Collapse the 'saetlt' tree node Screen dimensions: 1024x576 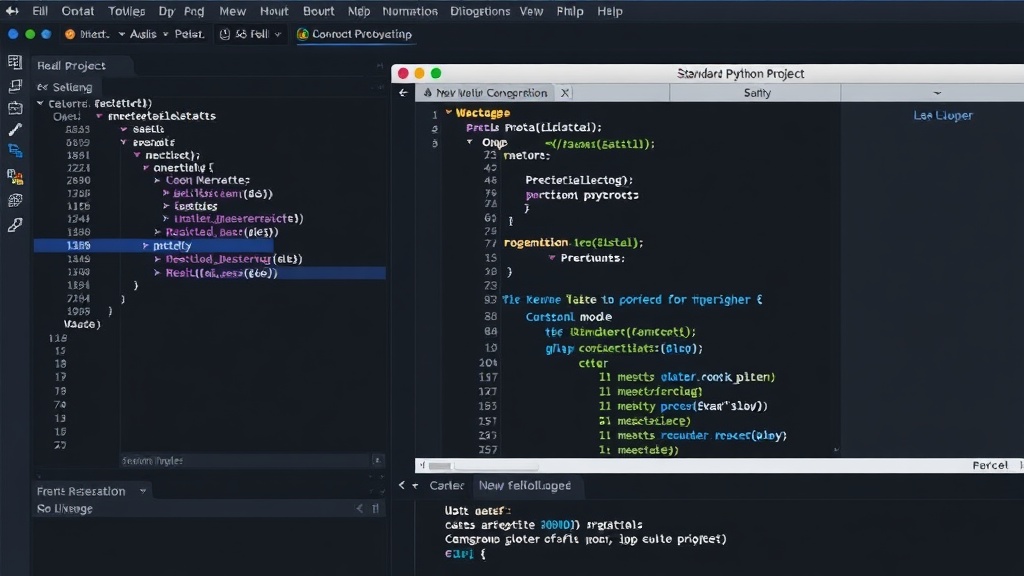(123, 129)
